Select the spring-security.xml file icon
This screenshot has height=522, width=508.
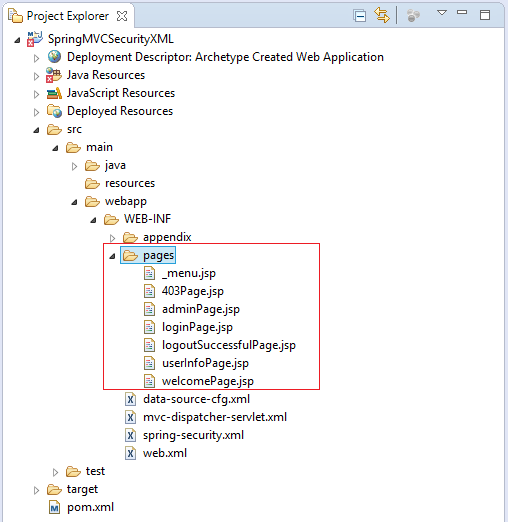pos(130,435)
